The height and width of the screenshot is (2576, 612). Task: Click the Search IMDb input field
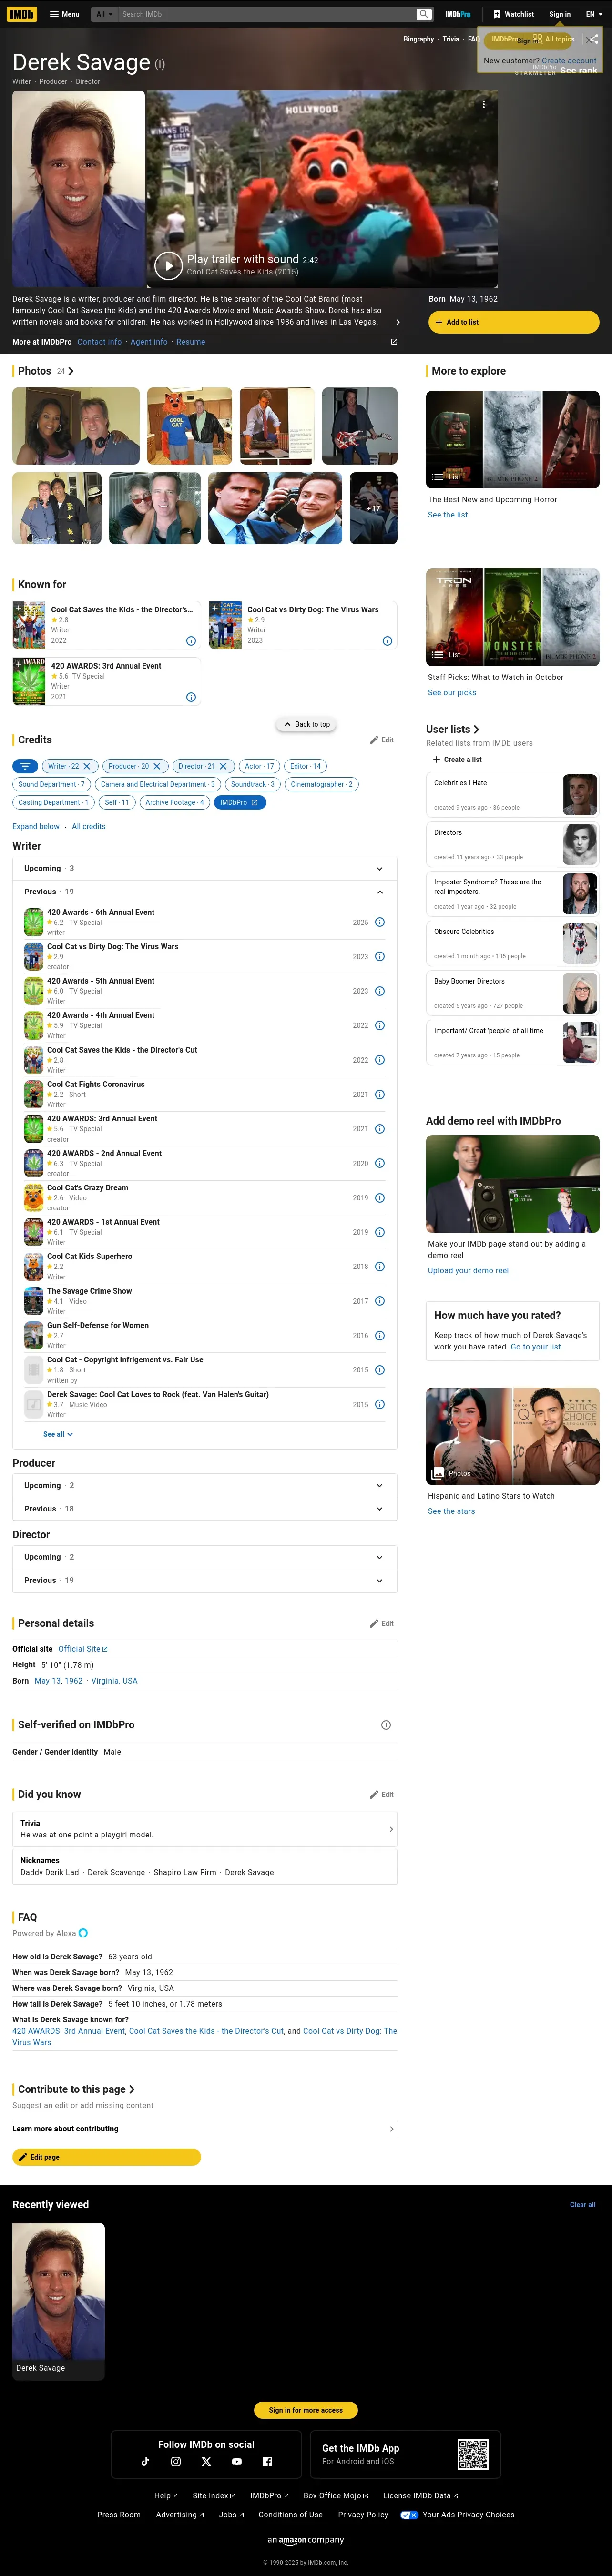(267, 14)
